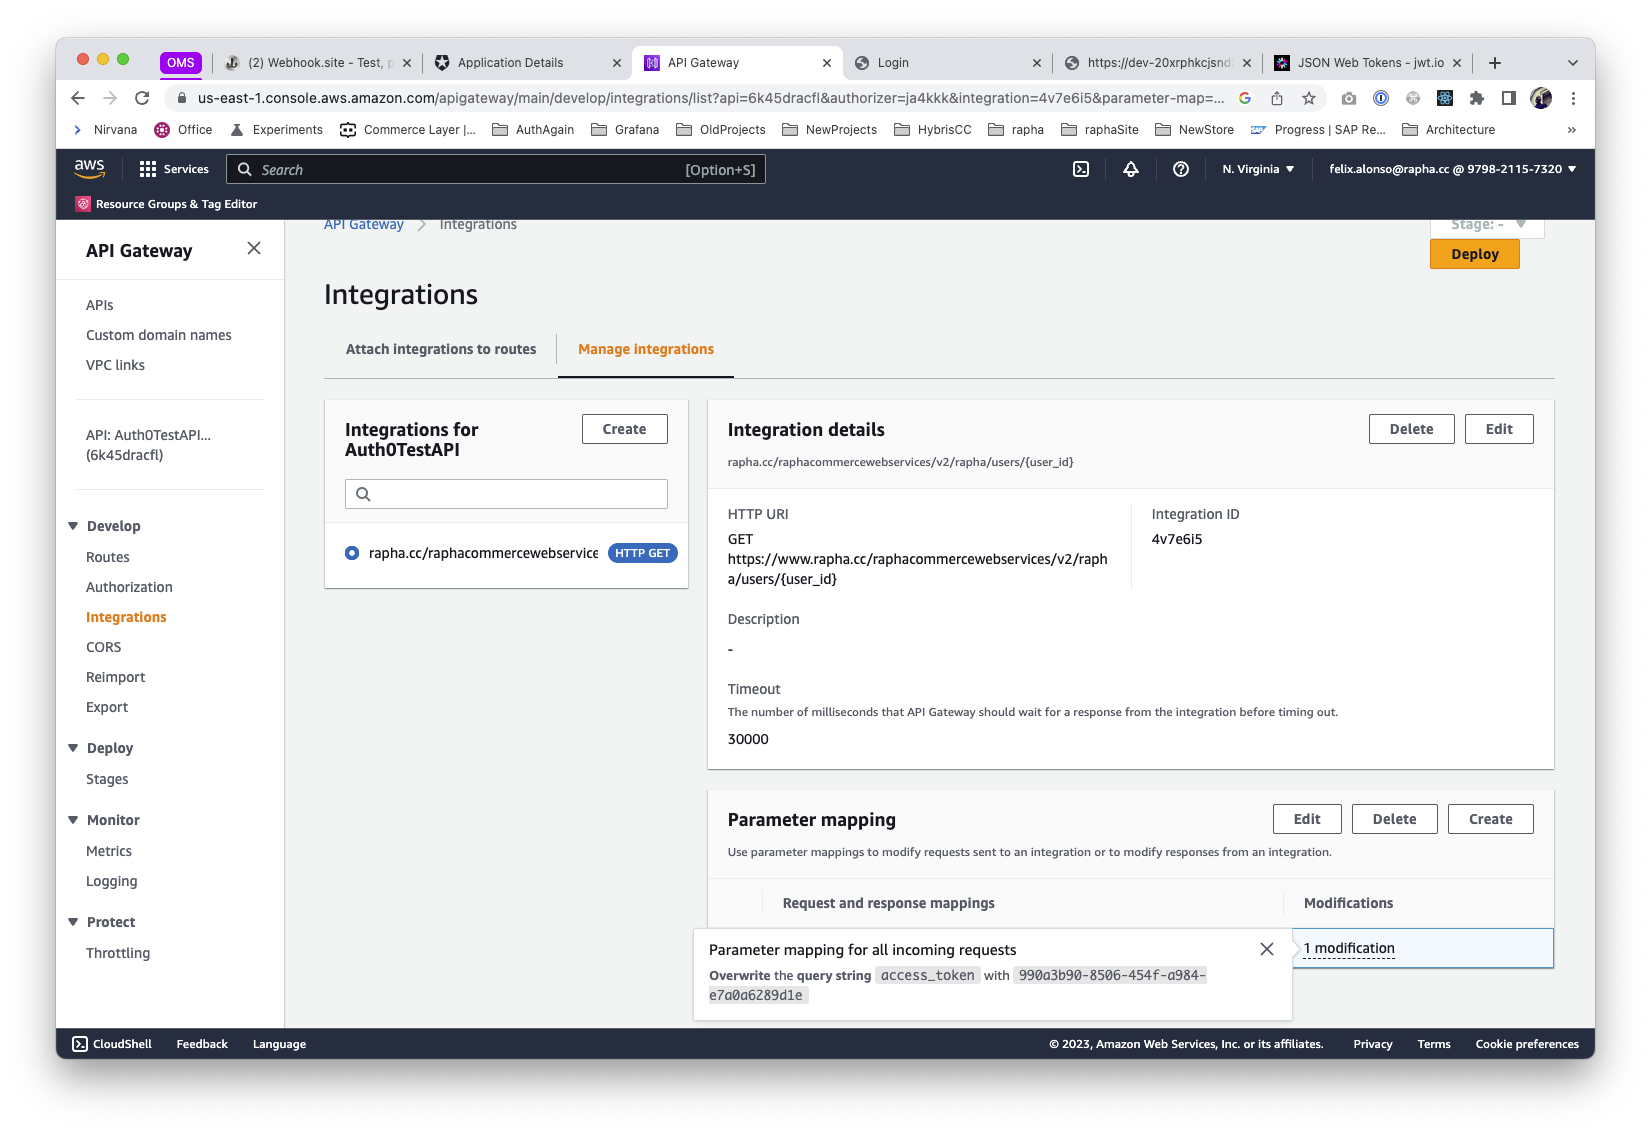Open AWS CloudShell icon in top navigation bar
This screenshot has width=1651, height=1133.
pos(1080,169)
